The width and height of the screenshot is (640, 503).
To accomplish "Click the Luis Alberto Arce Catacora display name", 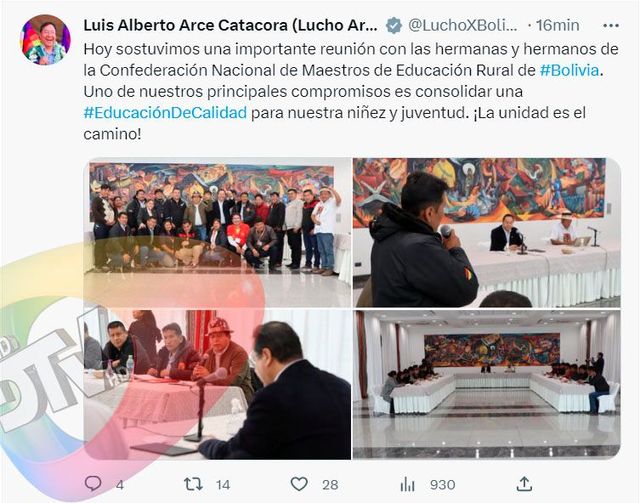I will point(231,25).
